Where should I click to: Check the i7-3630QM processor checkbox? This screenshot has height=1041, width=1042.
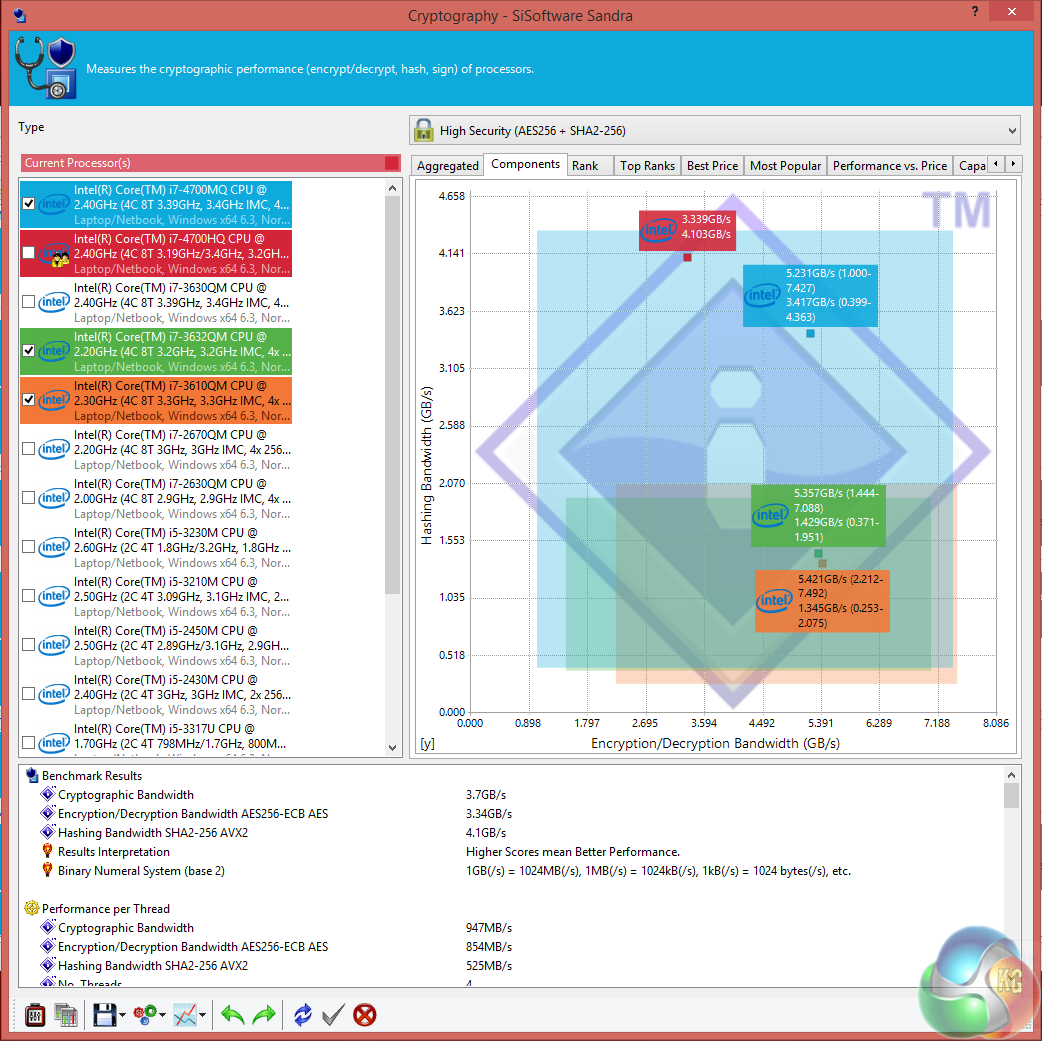29,302
